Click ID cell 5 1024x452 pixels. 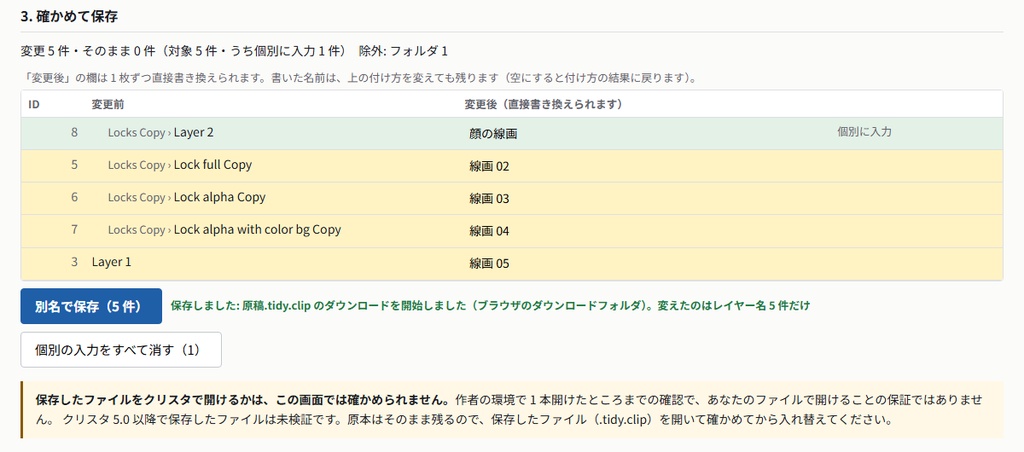click(x=74, y=165)
